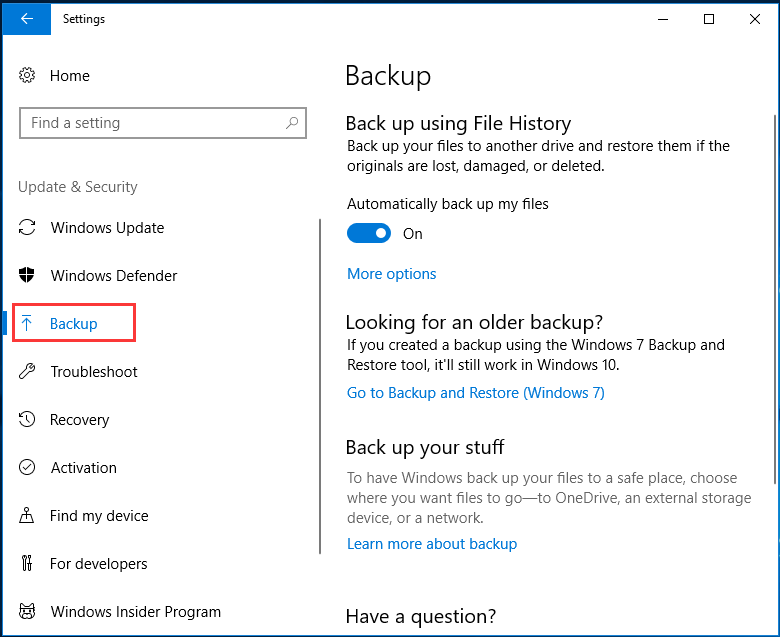Click the Windows Update refresh icon
This screenshot has height=637, width=780.
click(27, 227)
